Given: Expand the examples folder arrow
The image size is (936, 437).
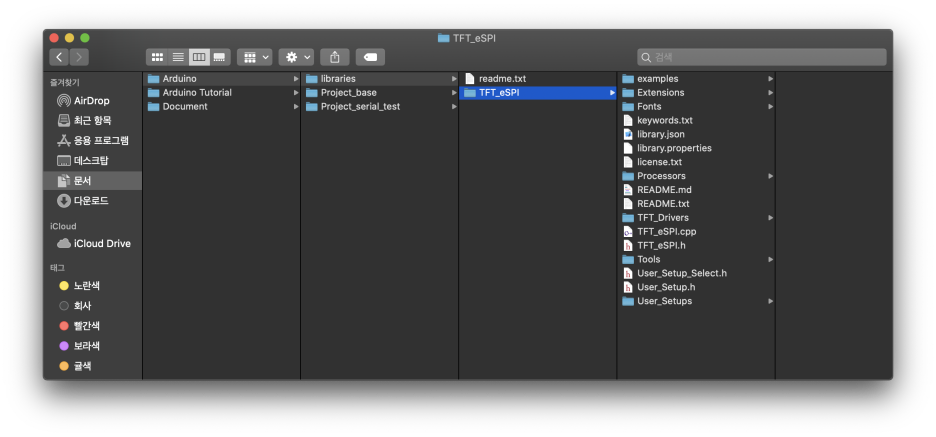Looking at the screenshot, I should point(771,79).
